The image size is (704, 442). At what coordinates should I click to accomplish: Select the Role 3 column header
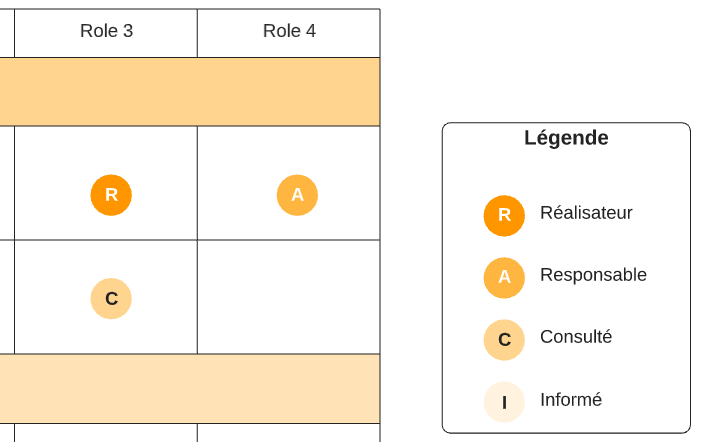click(106, 32)
